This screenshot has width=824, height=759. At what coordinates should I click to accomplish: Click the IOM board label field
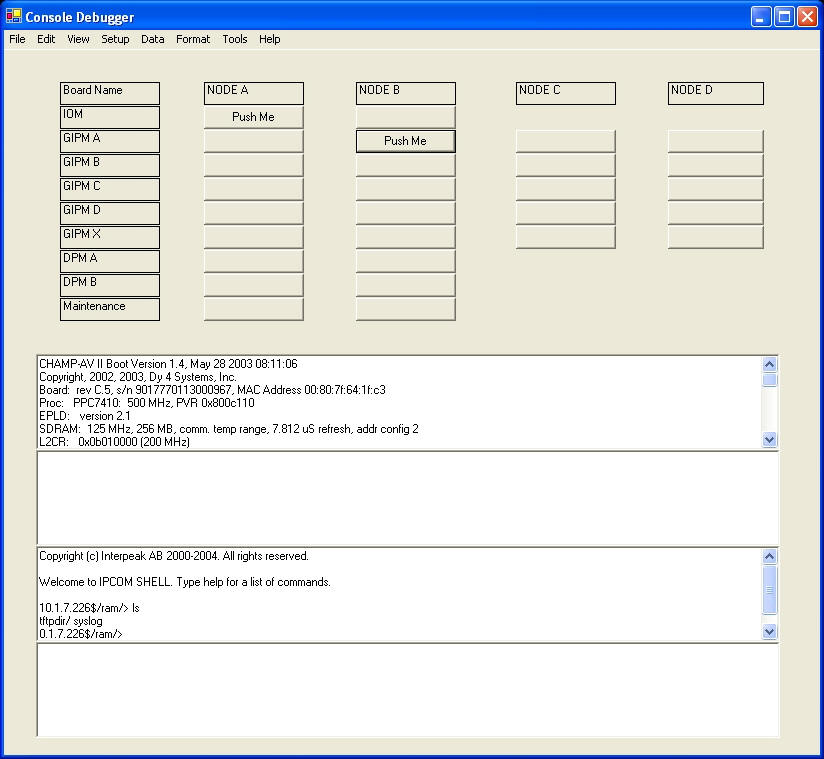[x=110, y=117]
